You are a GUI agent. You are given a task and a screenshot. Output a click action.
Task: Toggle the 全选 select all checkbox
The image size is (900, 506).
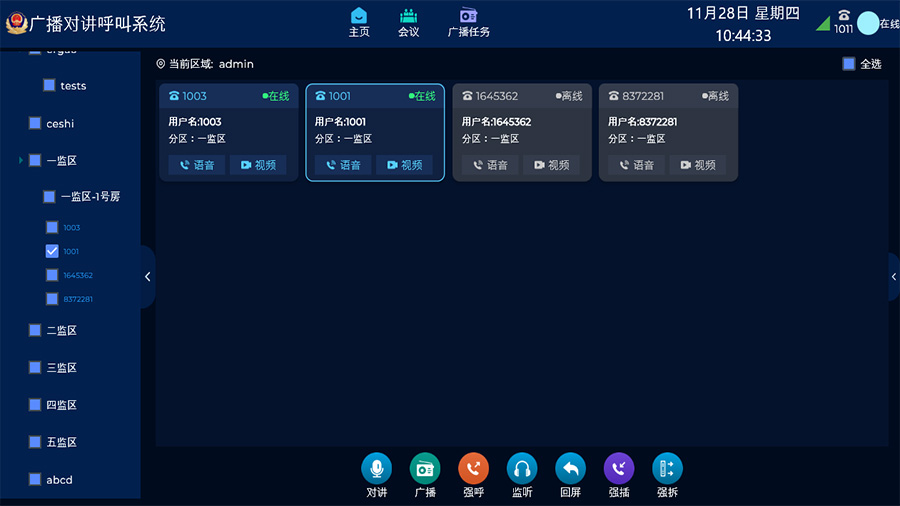click(849, 64)
